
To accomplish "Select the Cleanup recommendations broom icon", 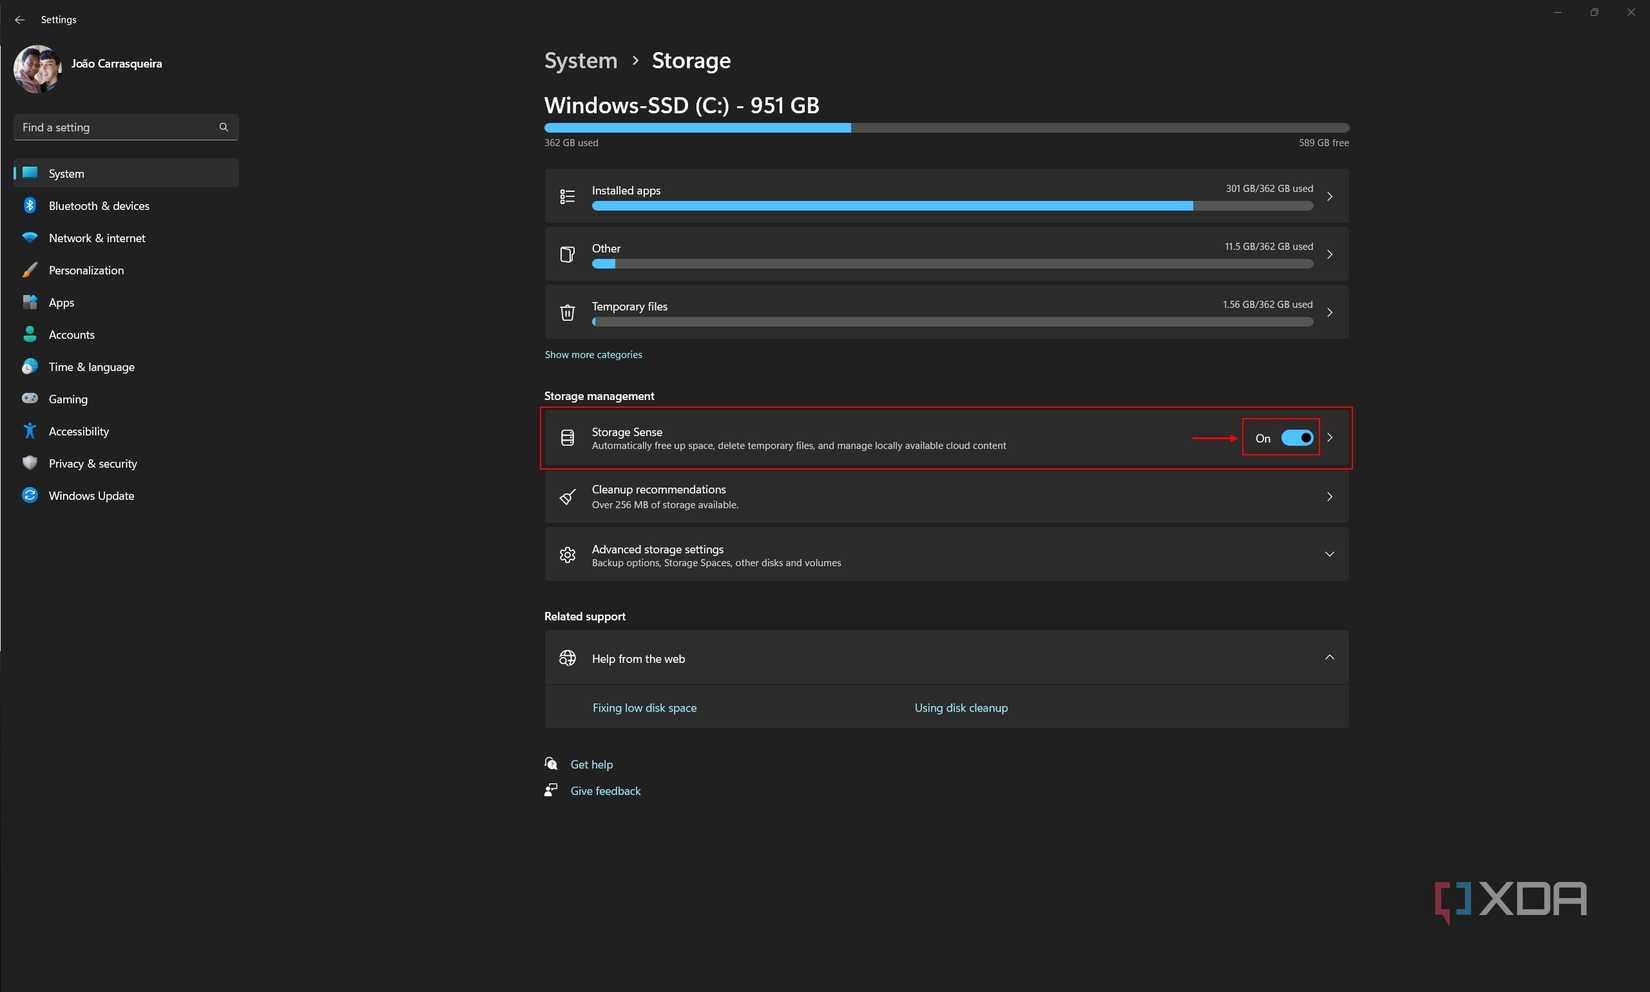I will 567,496.
